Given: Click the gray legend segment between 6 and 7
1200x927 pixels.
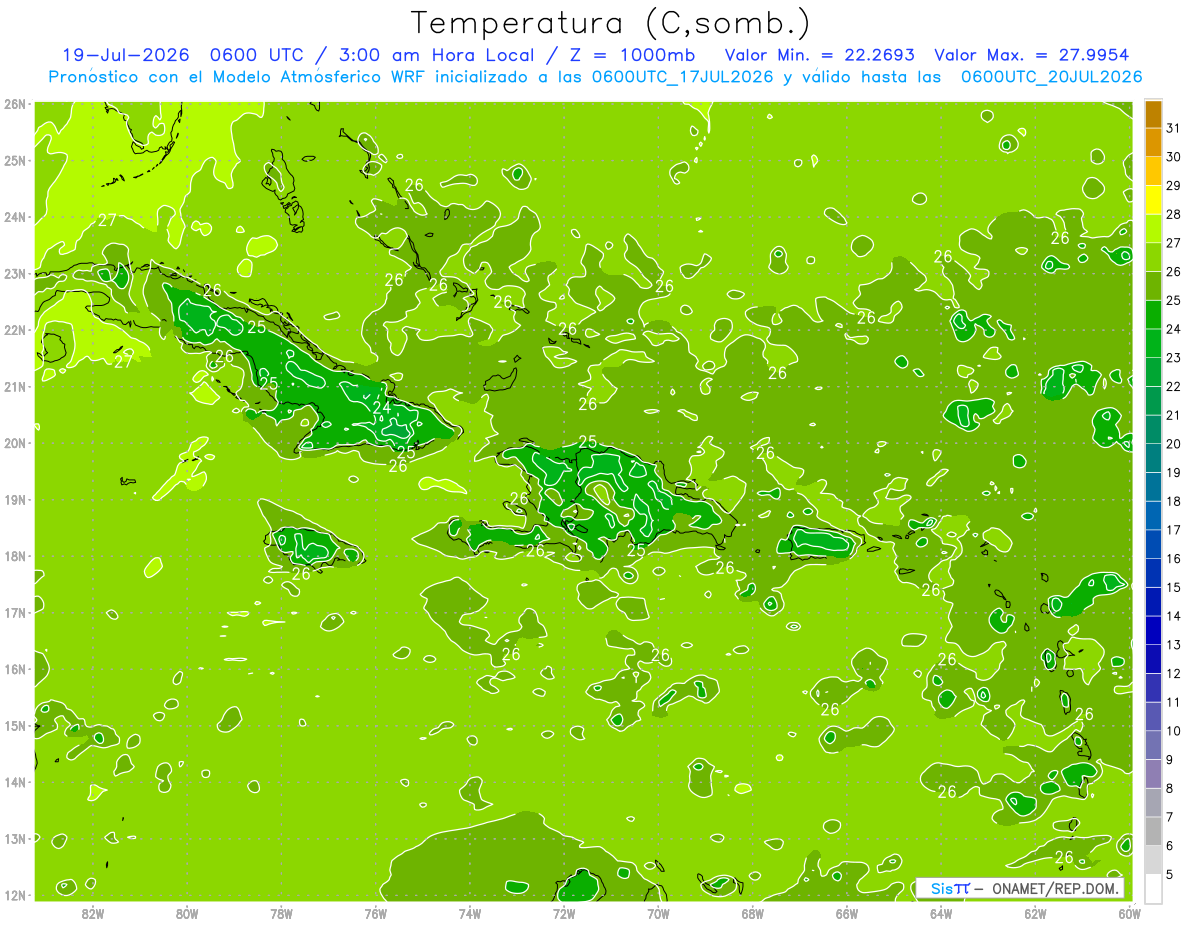Looking at the screenshot, I should [1153, 831].
